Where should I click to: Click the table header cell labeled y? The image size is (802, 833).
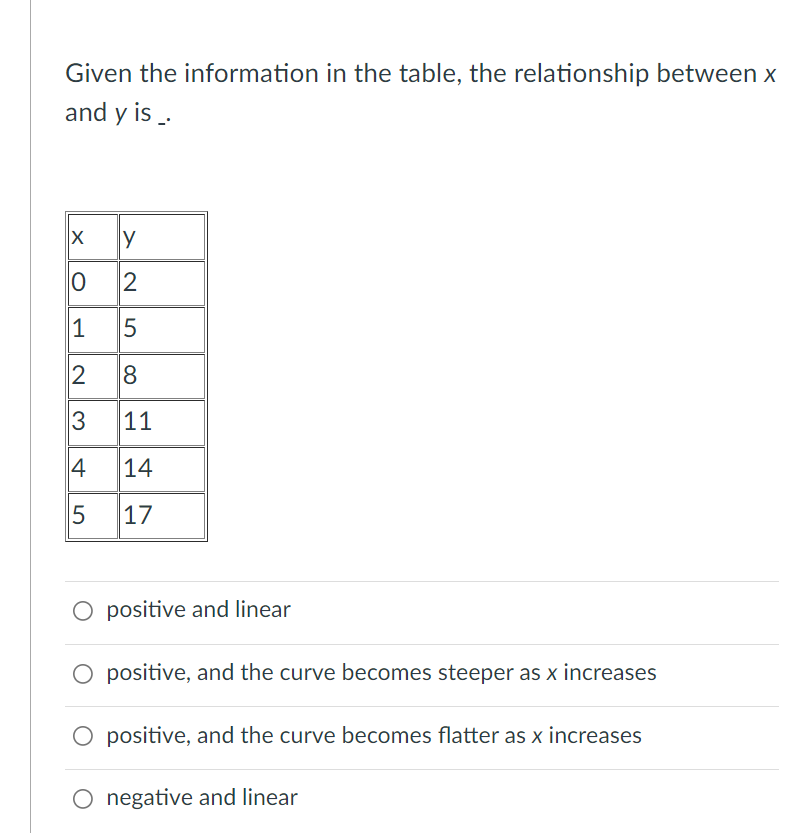162,236
